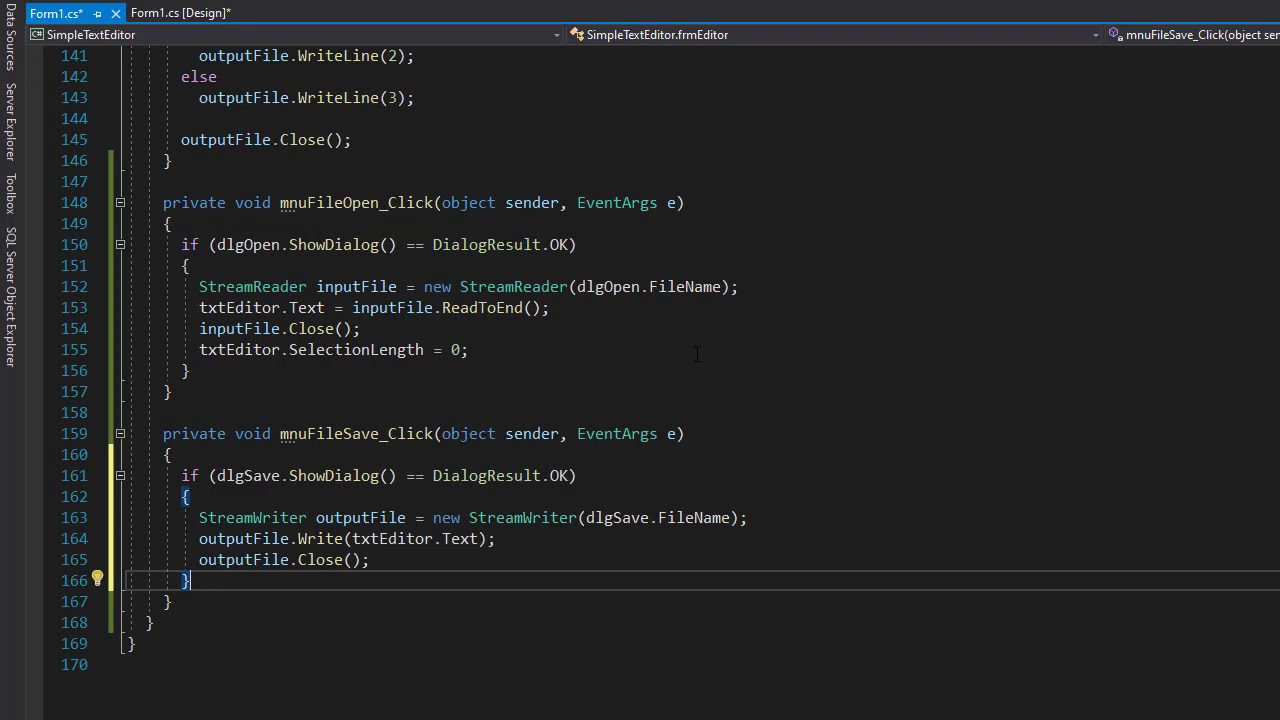This screenshot has width=1280, height=720.
Task: Click the lightbulb quick actions icon on line 166
Action: pyautogui.click(x=97, y=579)
